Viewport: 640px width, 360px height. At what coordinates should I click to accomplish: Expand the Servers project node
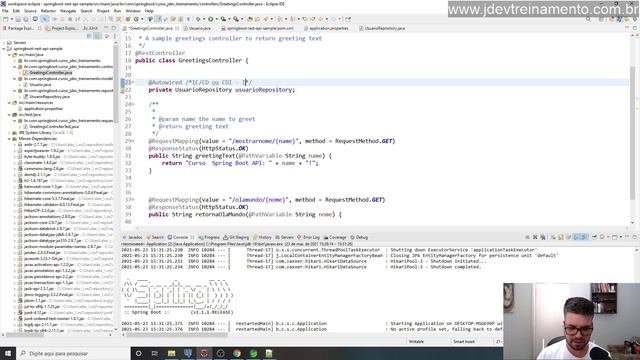pyautogui.click(x=4, y=42)
